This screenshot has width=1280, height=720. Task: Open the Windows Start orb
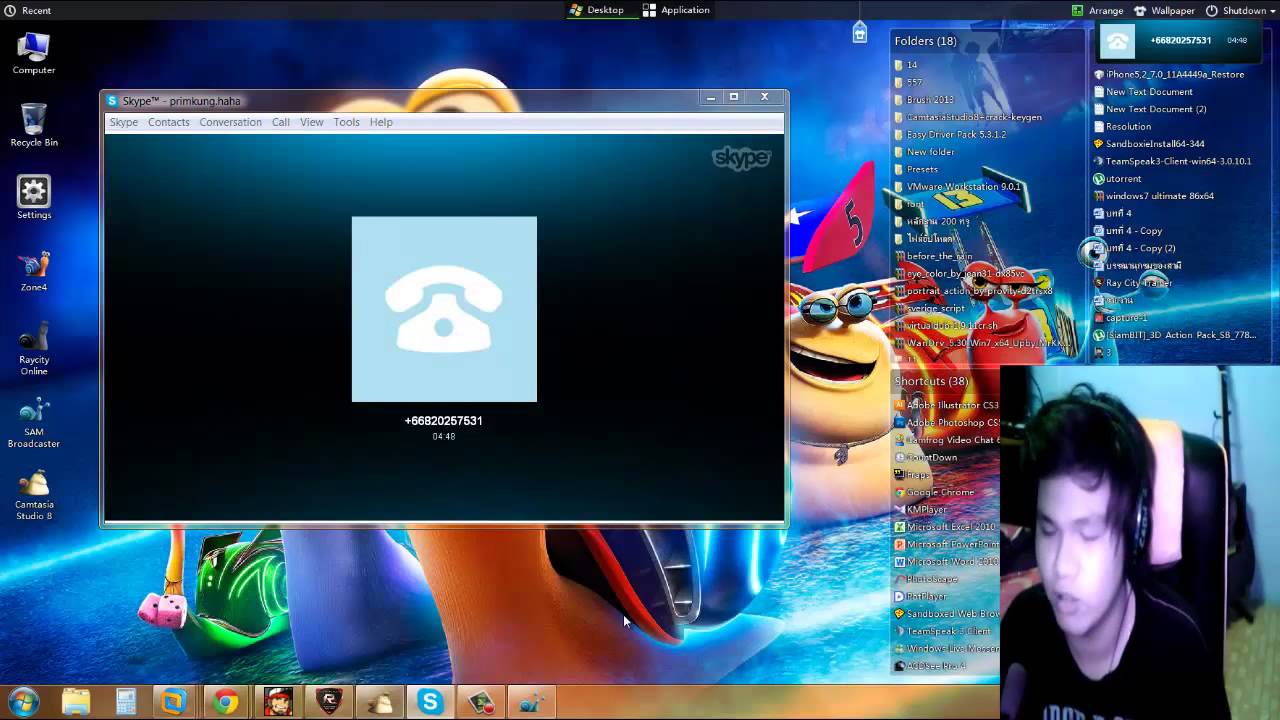click(x=24, y=702)
